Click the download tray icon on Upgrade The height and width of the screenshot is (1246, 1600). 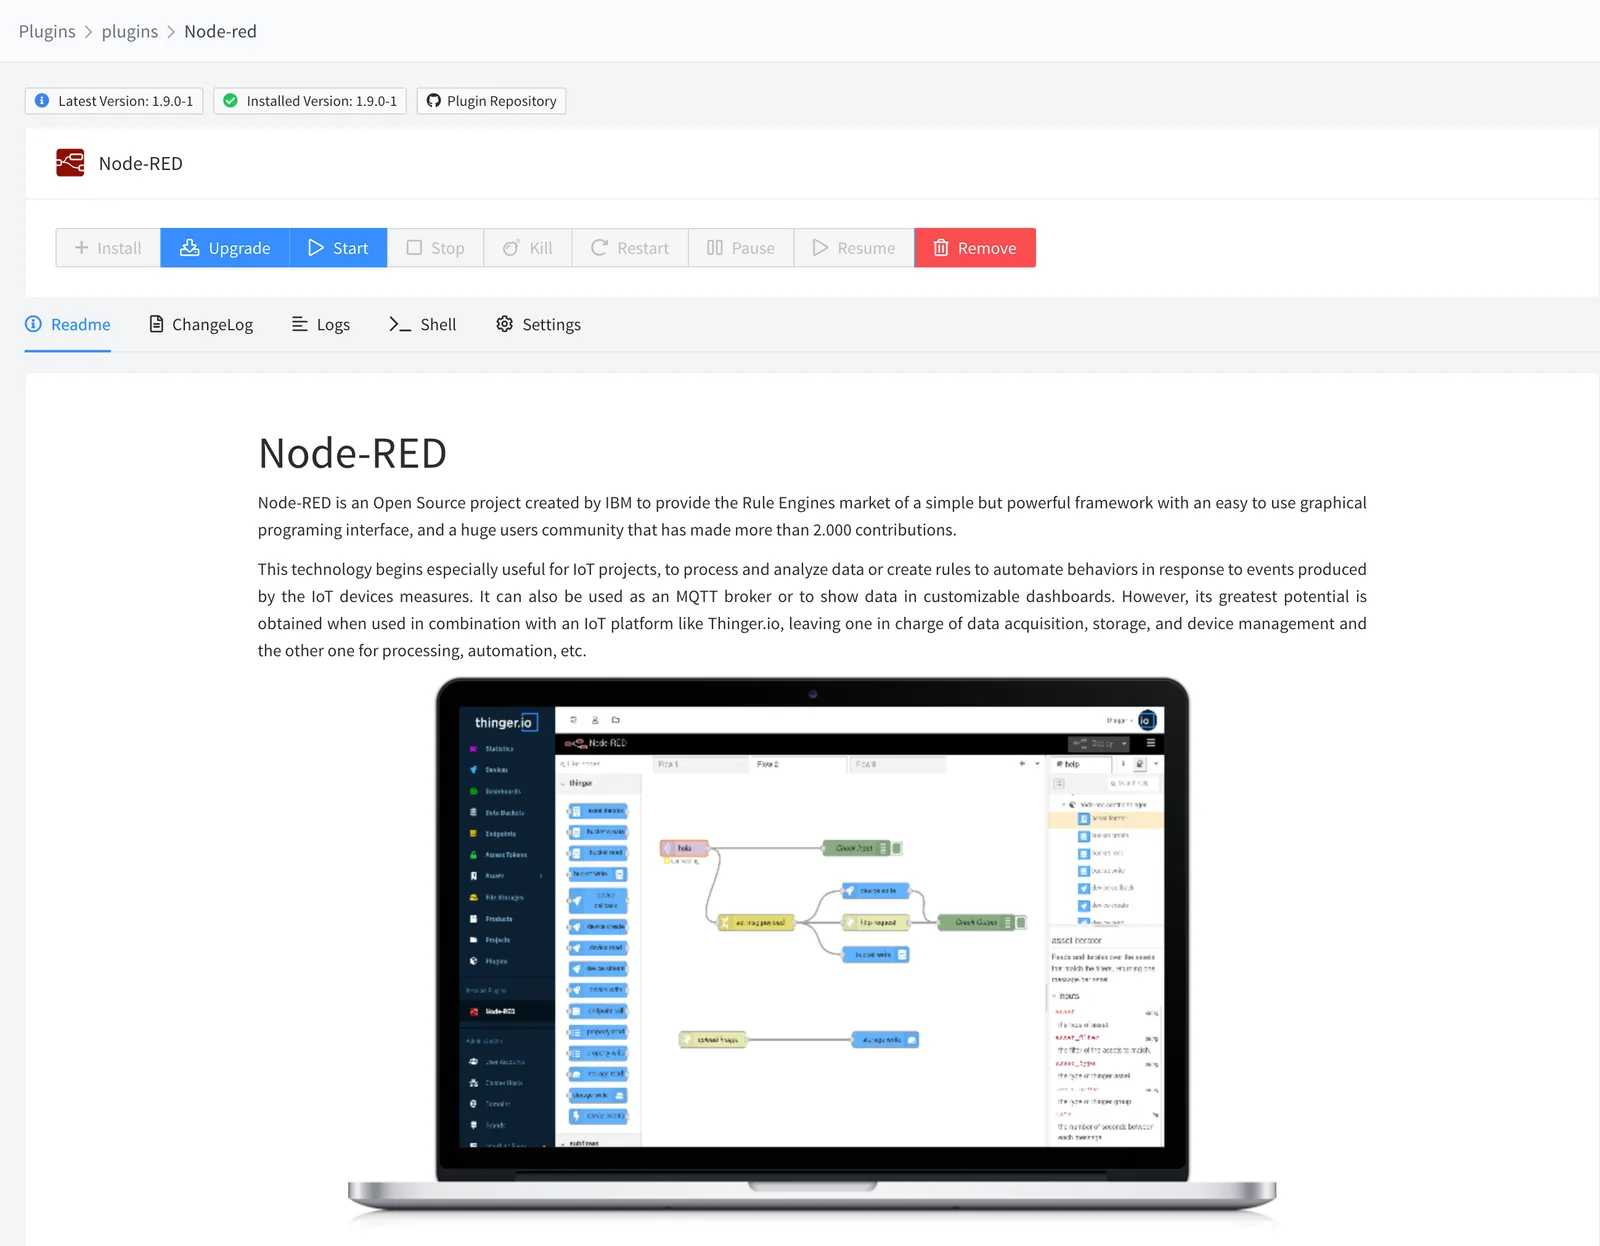189,248
